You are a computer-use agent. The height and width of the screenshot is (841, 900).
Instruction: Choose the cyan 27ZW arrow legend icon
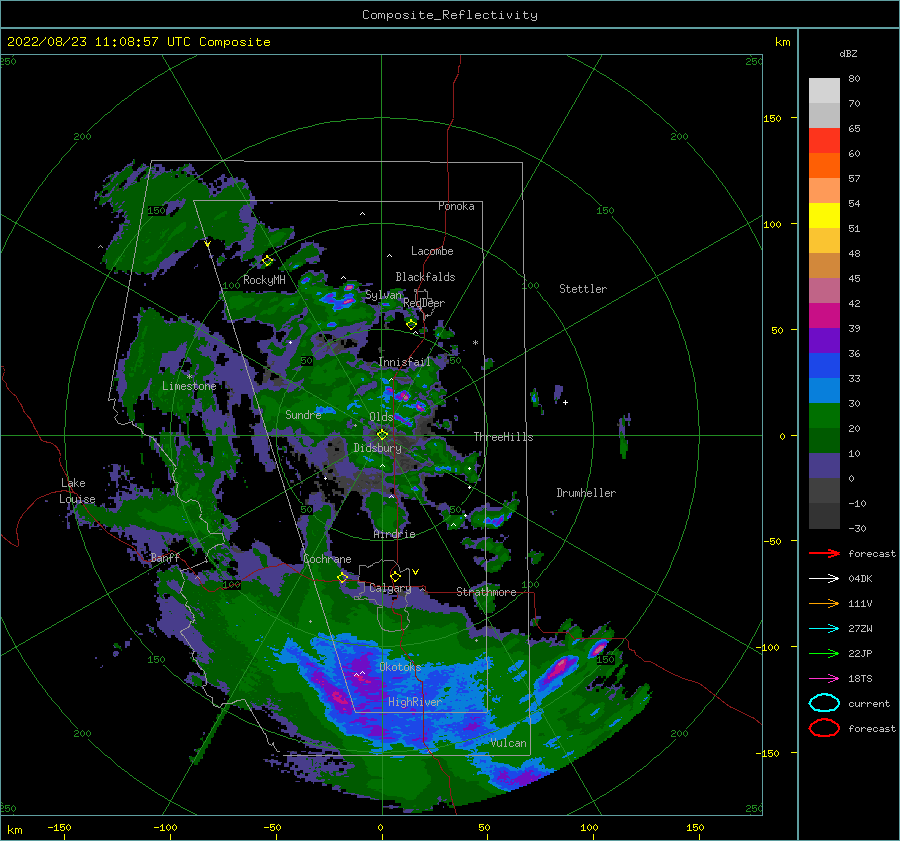[x=824, y=629]
